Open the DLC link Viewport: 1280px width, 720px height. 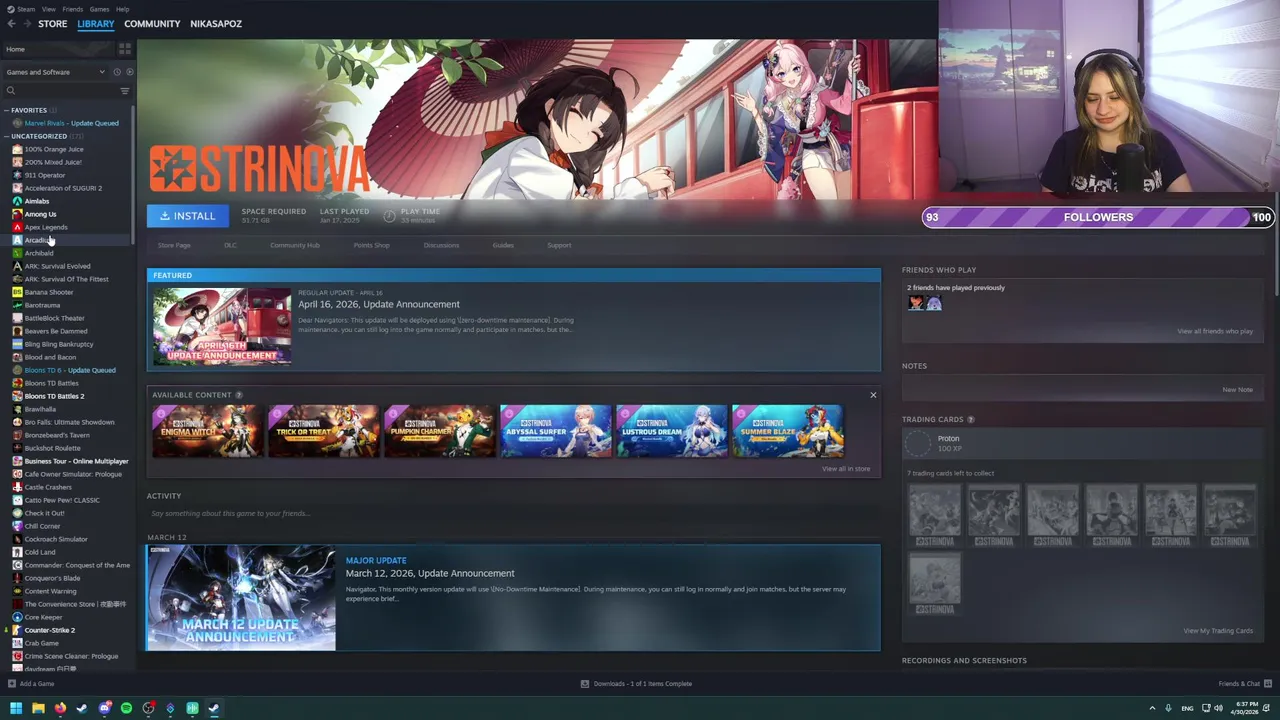(230, 245)
